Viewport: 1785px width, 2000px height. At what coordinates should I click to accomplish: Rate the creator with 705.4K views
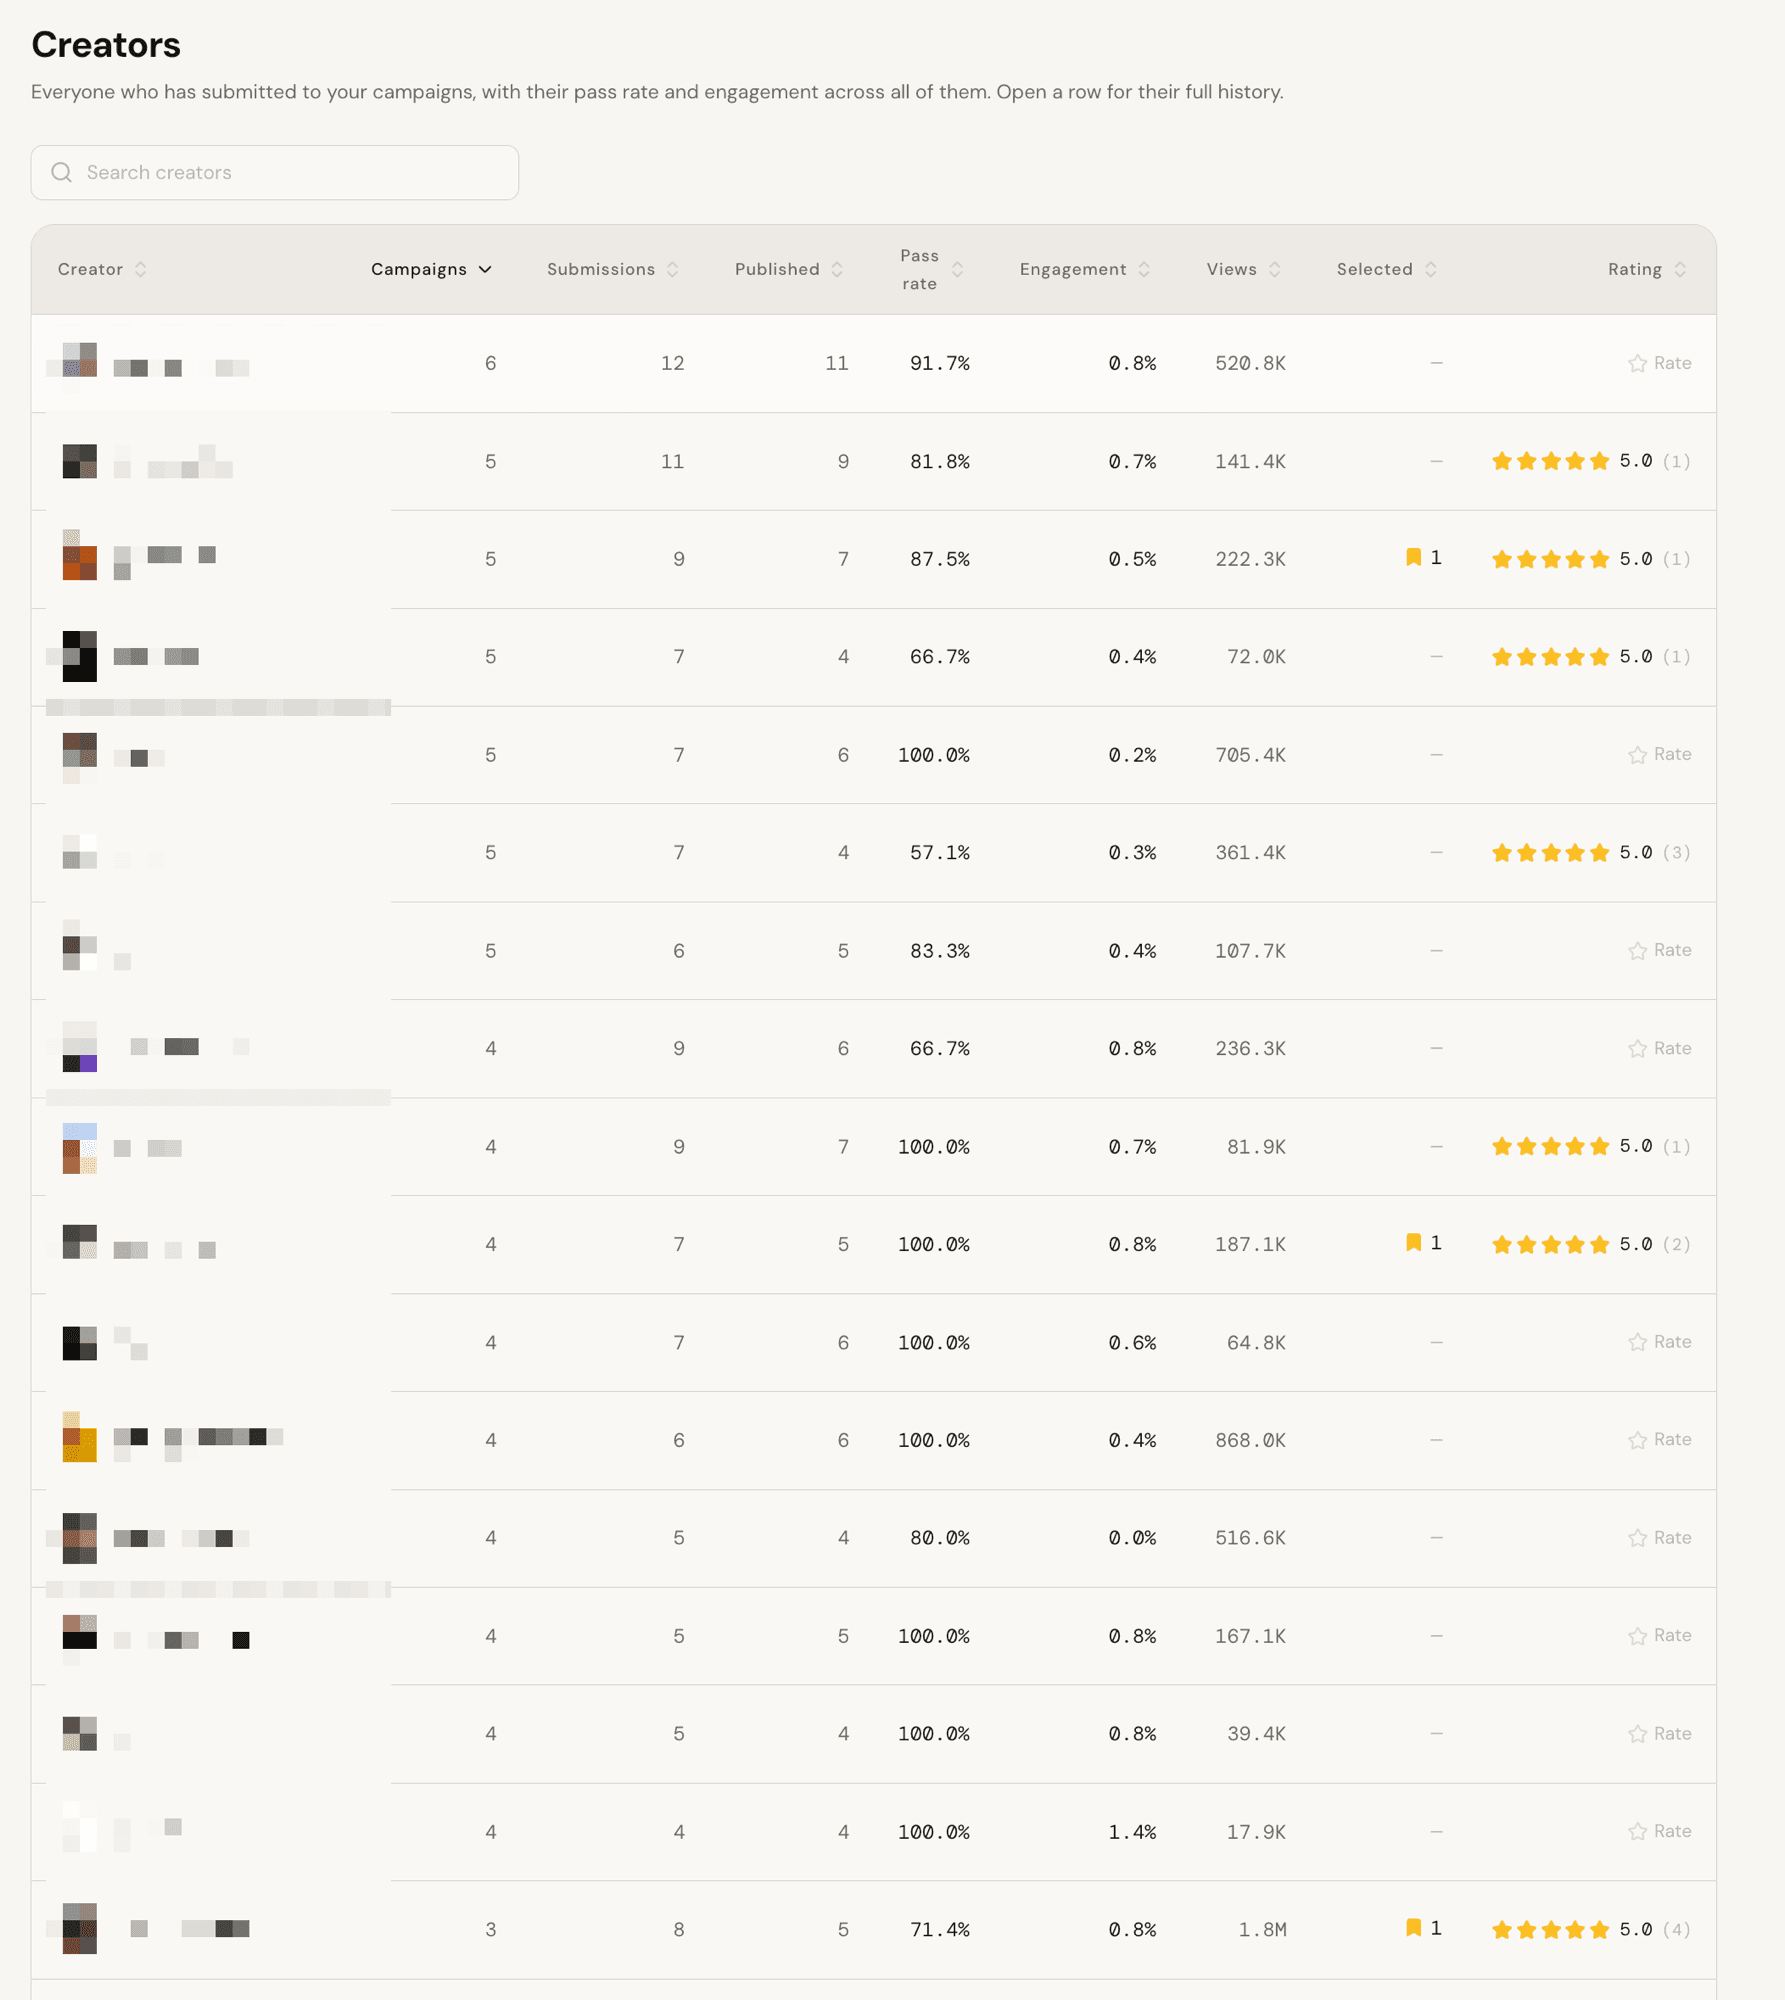[1660, 754]
